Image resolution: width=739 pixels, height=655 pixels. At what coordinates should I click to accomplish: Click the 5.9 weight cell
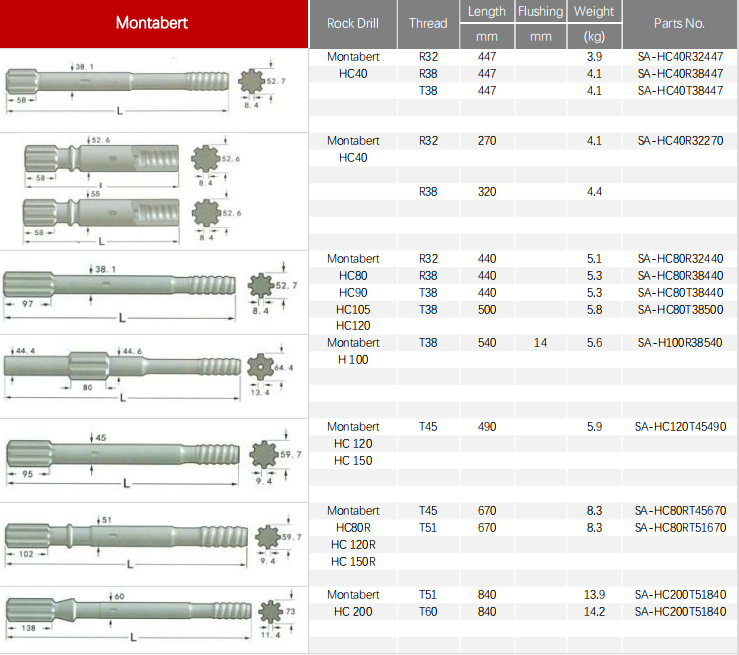coord(594,427)
